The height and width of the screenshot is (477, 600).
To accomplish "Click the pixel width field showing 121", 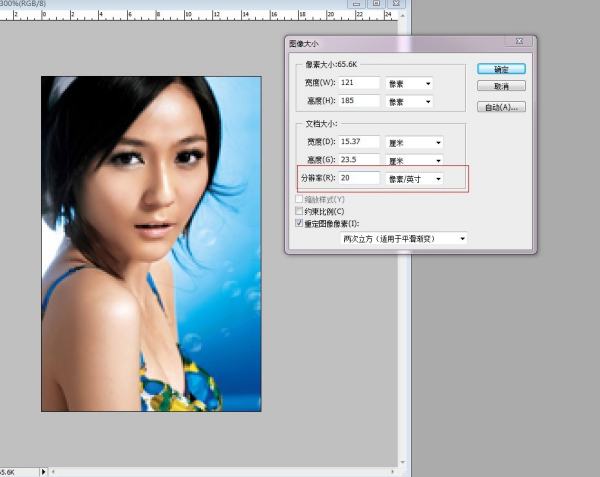I will (358, 83).
